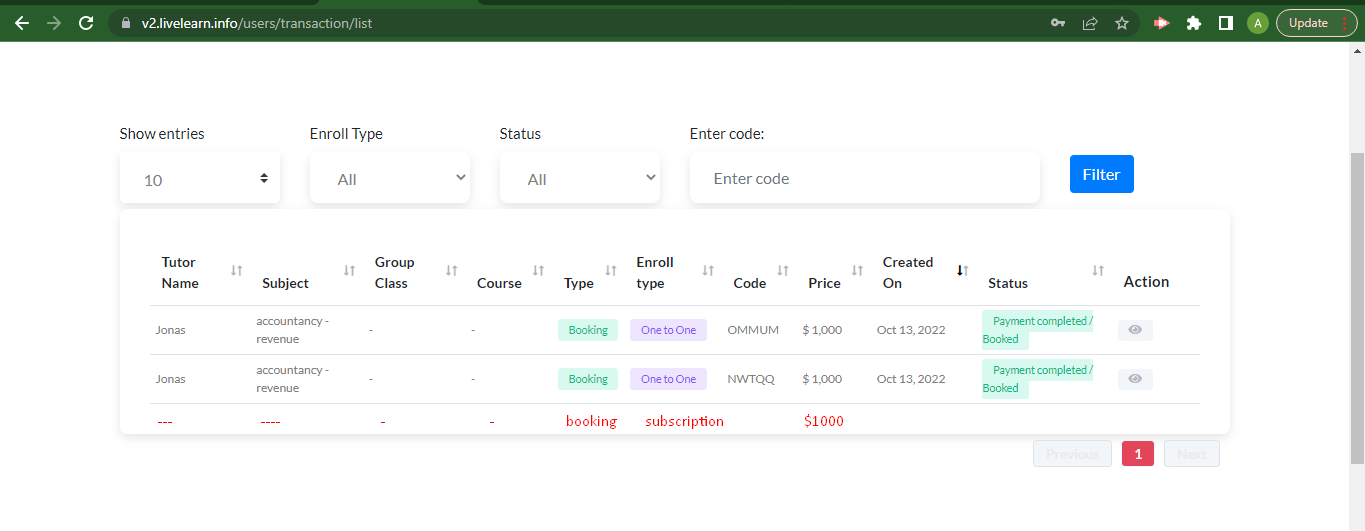Click the share page icon

[1090, 23]
